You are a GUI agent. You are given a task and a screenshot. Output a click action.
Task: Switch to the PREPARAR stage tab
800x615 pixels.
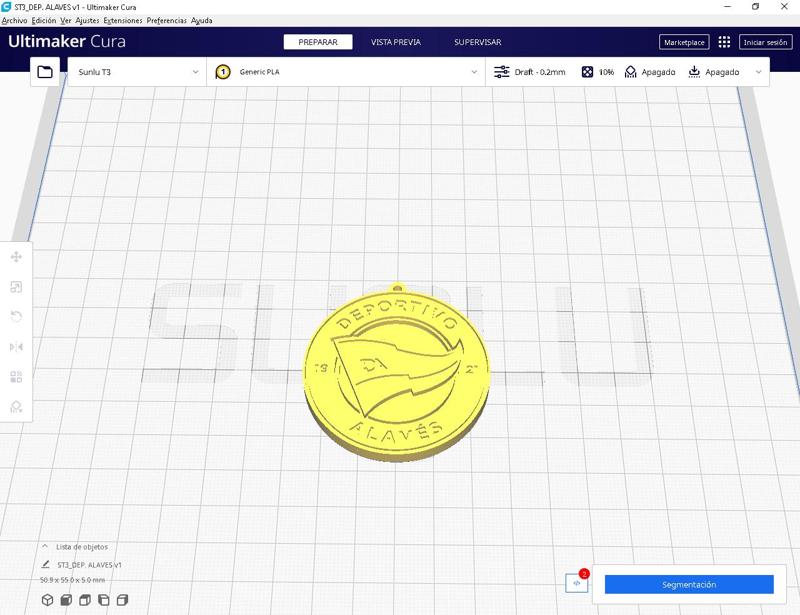318,42
